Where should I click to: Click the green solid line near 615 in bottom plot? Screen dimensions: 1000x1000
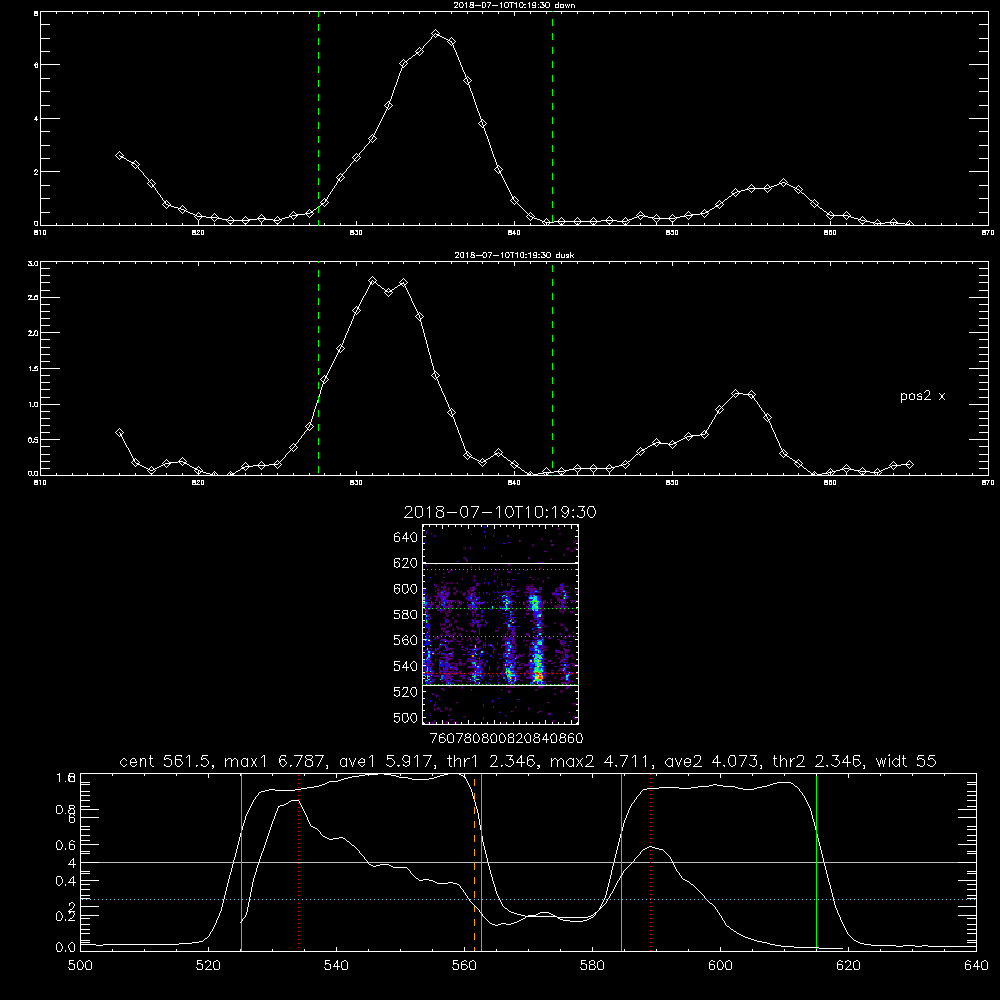(816, 862)
